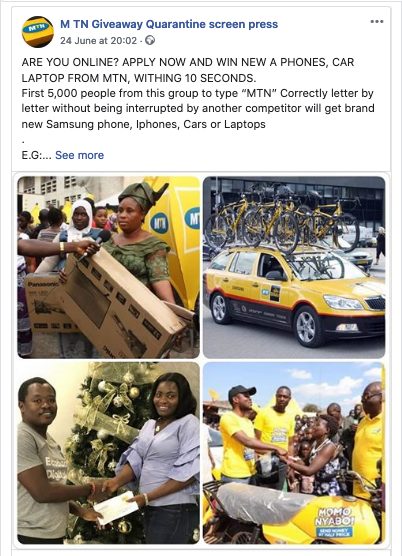Click the MTN logo on yellow banner

pyautogui.click(x=159, y=223)
